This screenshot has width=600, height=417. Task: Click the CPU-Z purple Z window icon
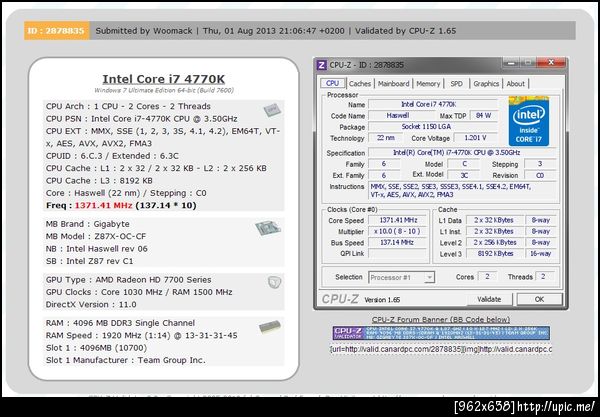(322, 65)
